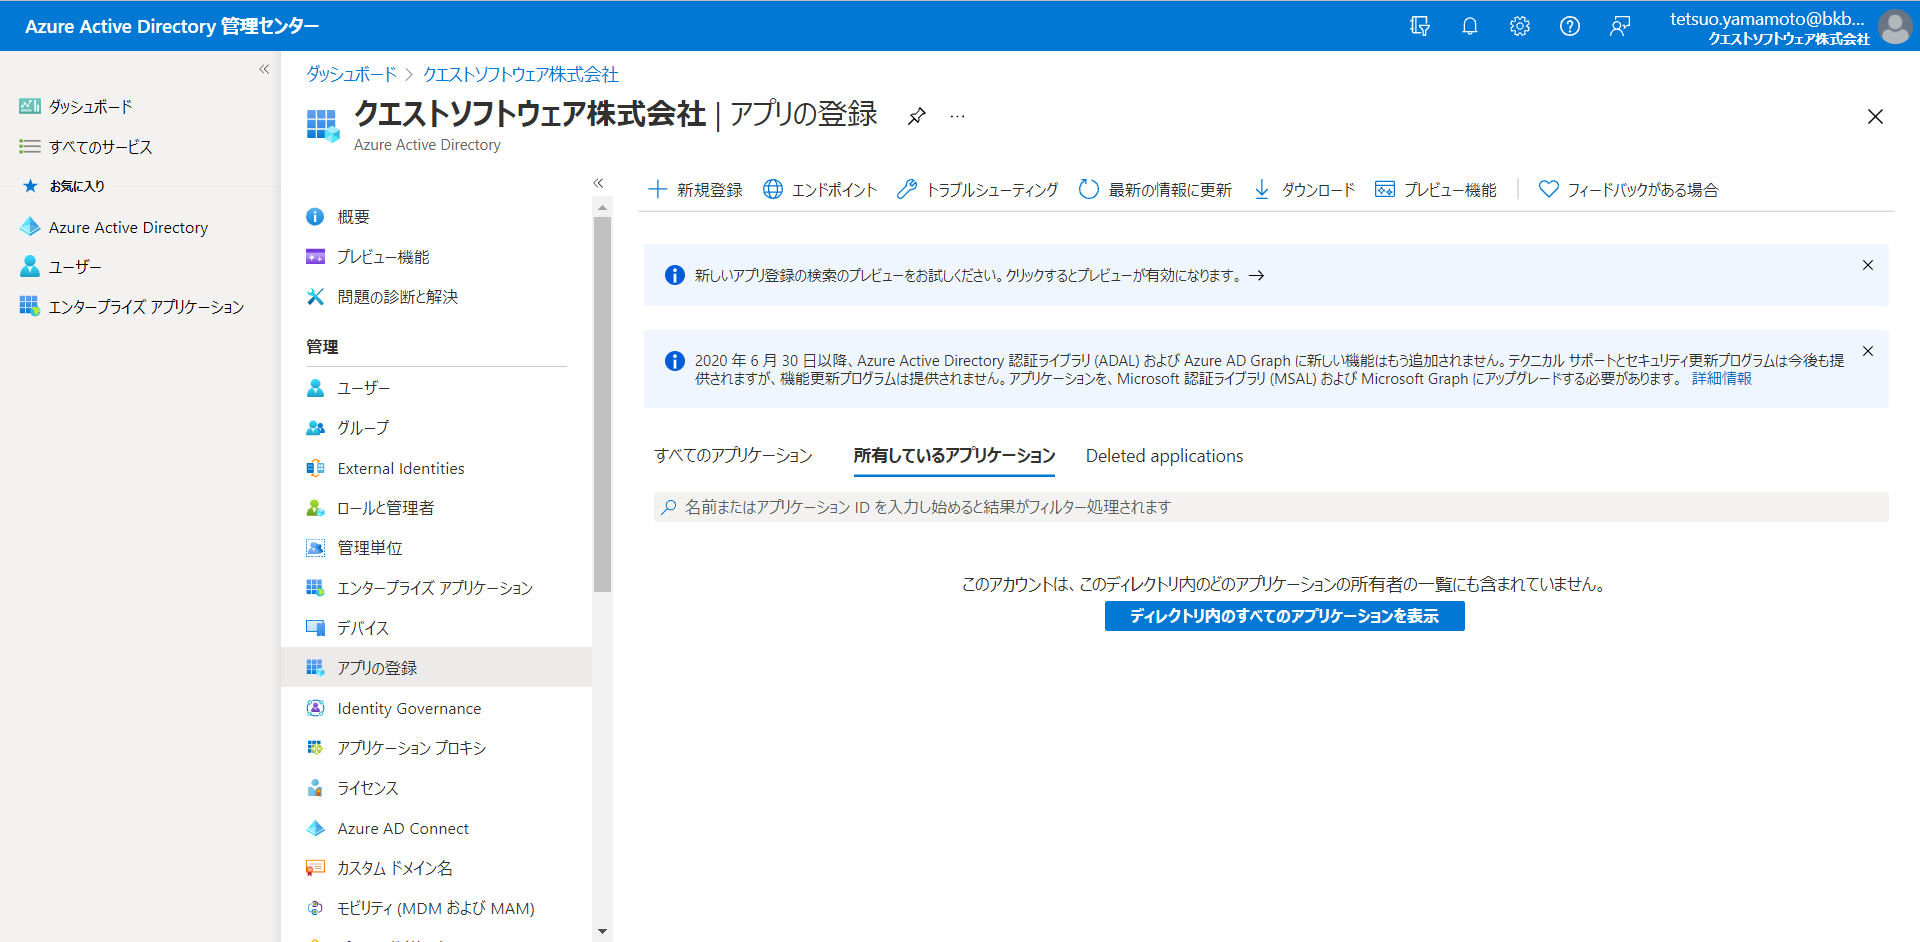Screen dimensions: 1920x942
Task: Focus the application name or ID search box
Action: pyautogui.click(x=1271, y=507)
